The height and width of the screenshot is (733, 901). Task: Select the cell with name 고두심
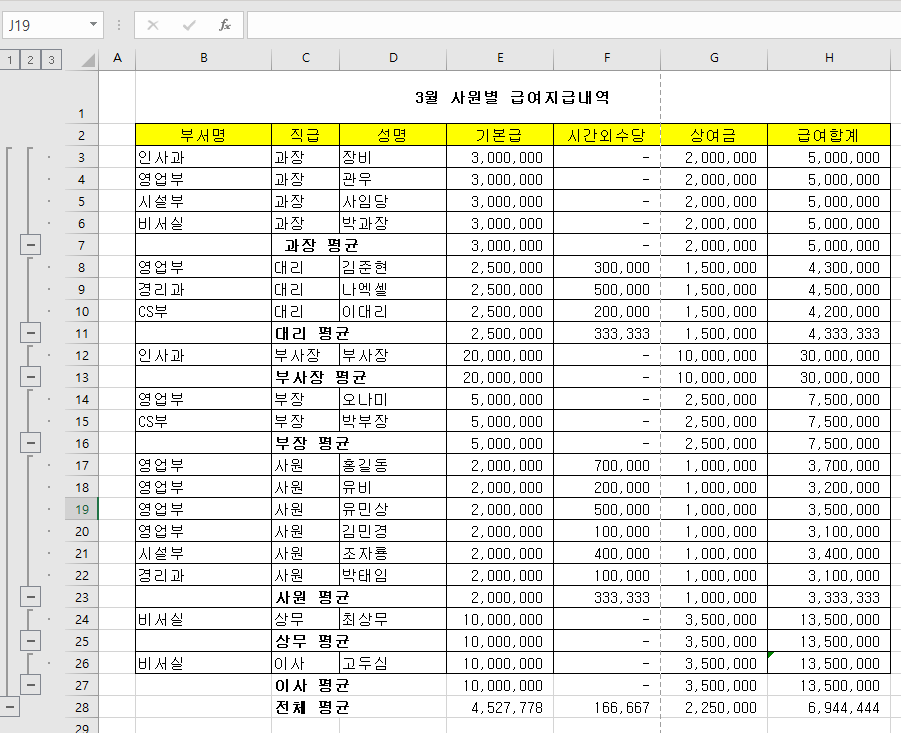393,663
